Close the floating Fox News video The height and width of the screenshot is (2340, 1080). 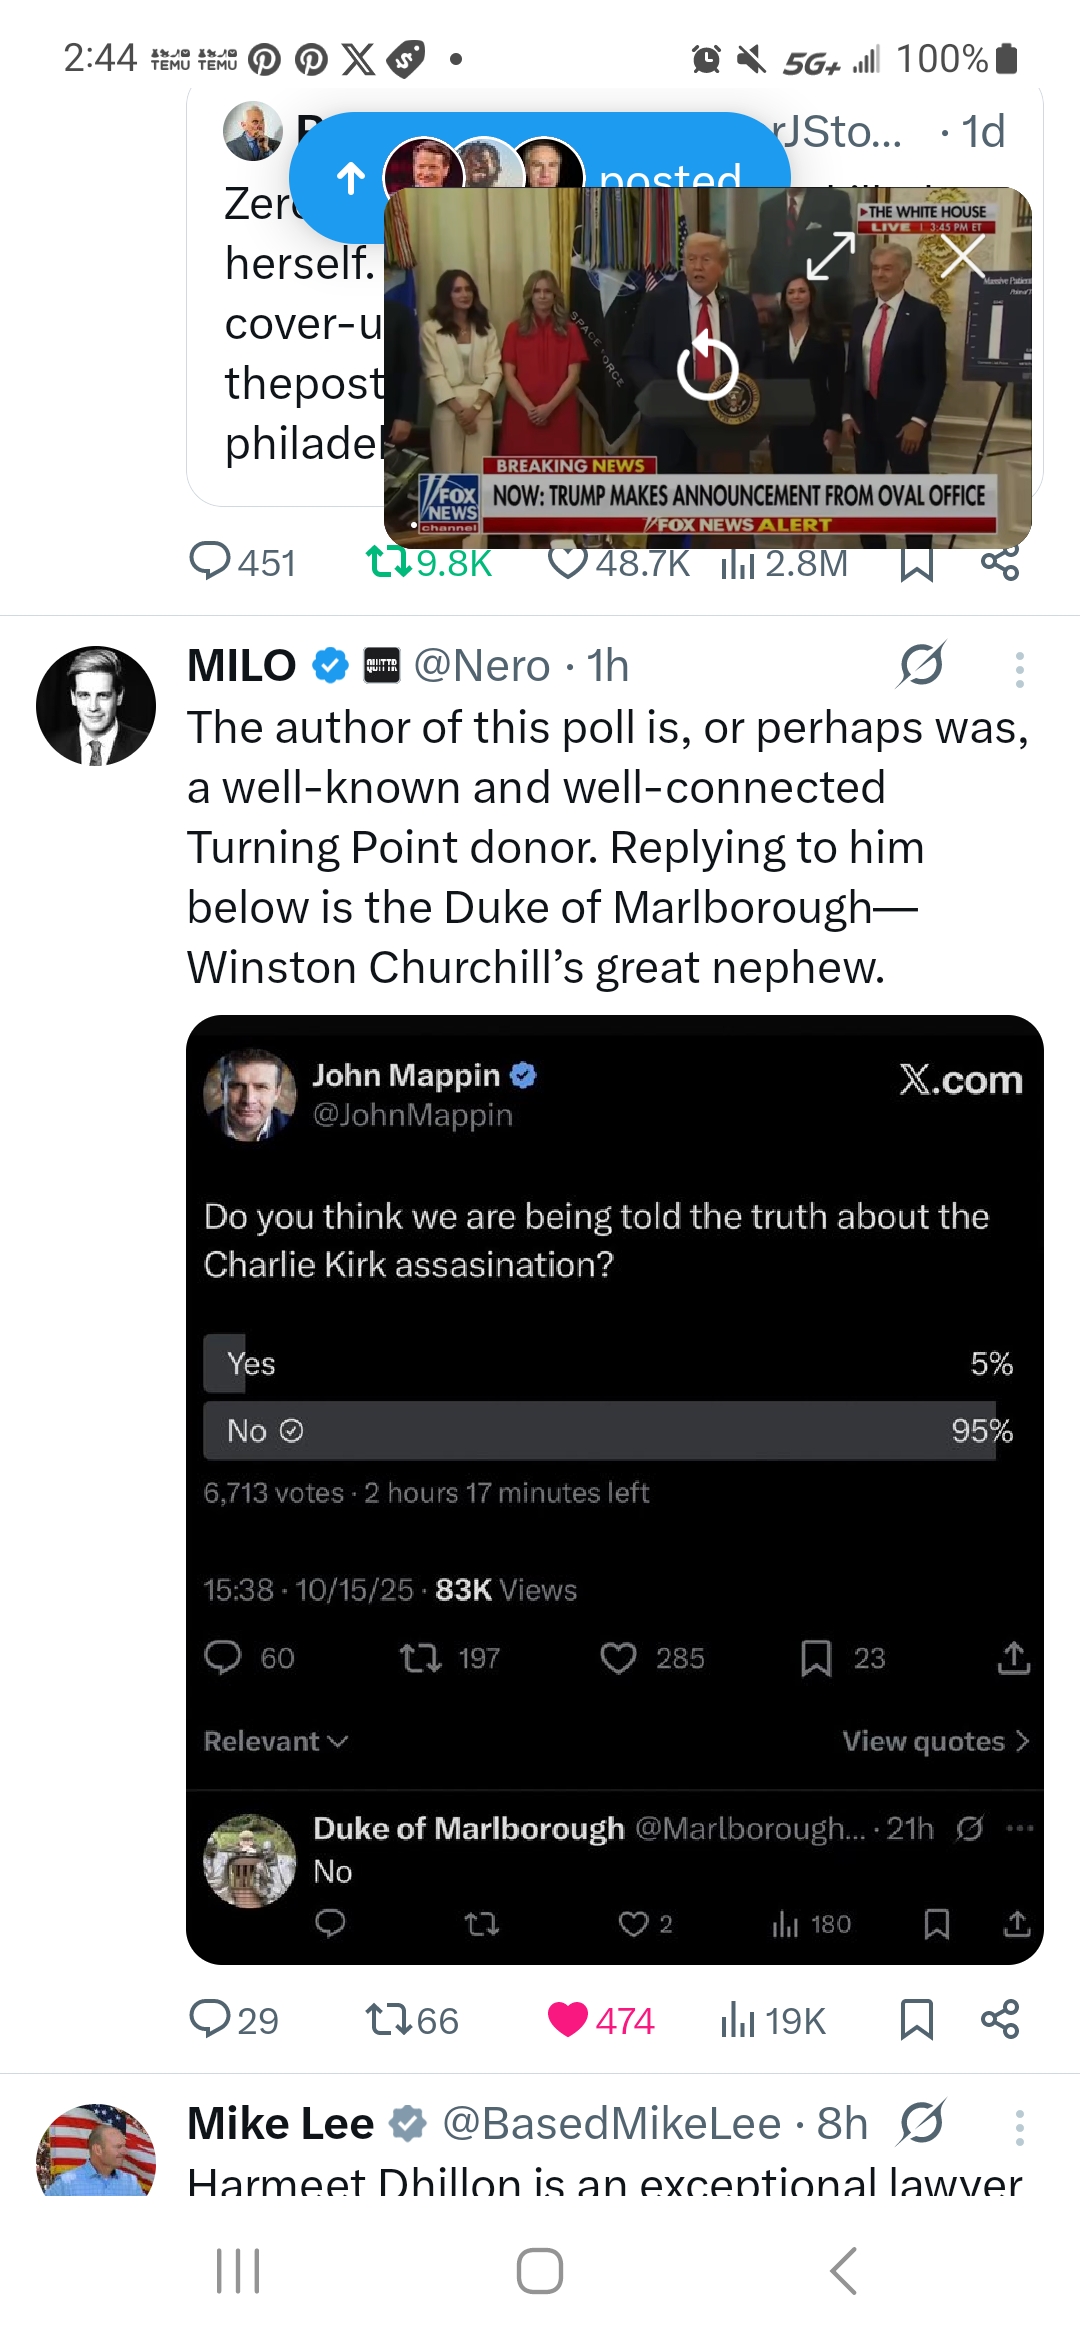point(963,256)
